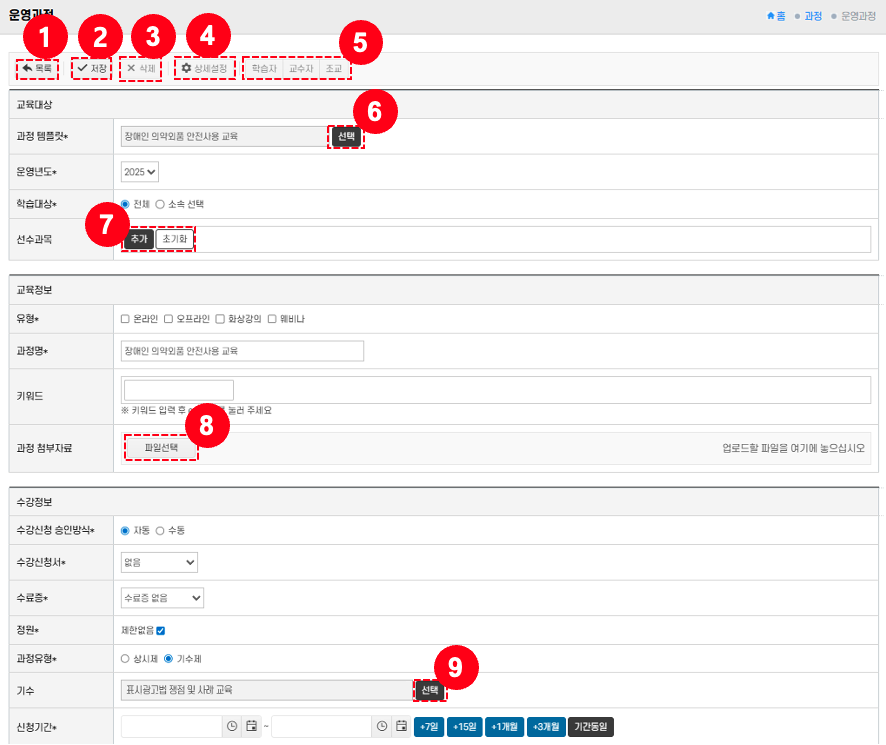Viewport: 886px width, 745px height.
Task: Toggle the 제한없음 capacity checkbox
Action: (x=160, y=631)
